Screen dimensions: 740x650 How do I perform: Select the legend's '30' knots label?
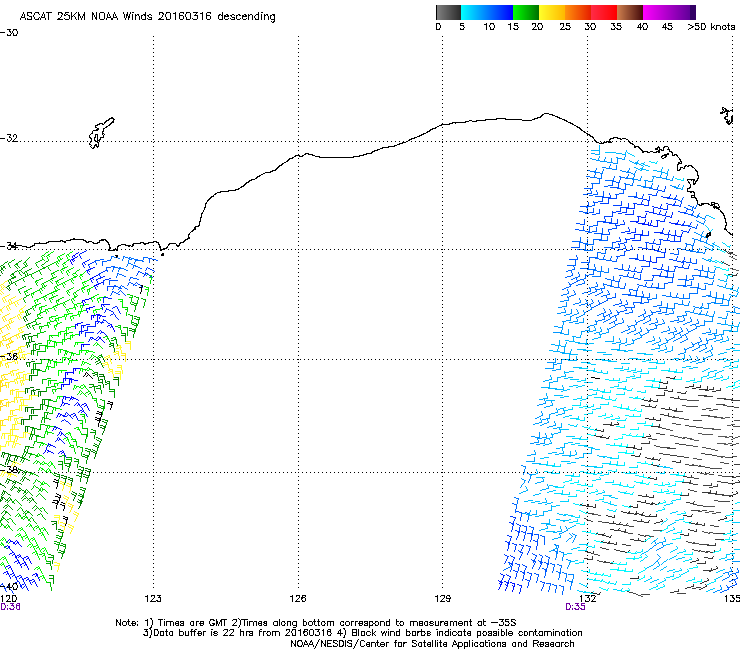(590, 27)
